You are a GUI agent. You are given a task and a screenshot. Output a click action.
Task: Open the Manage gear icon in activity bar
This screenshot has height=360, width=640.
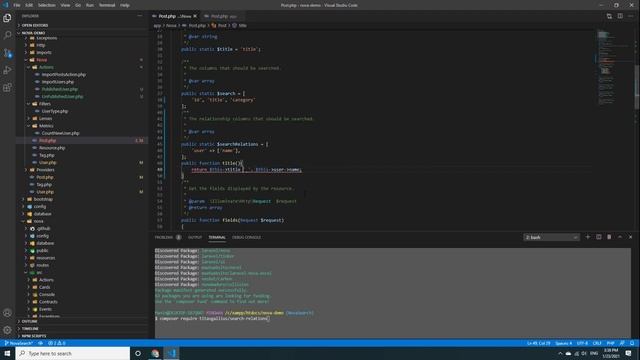click(7, 330)
